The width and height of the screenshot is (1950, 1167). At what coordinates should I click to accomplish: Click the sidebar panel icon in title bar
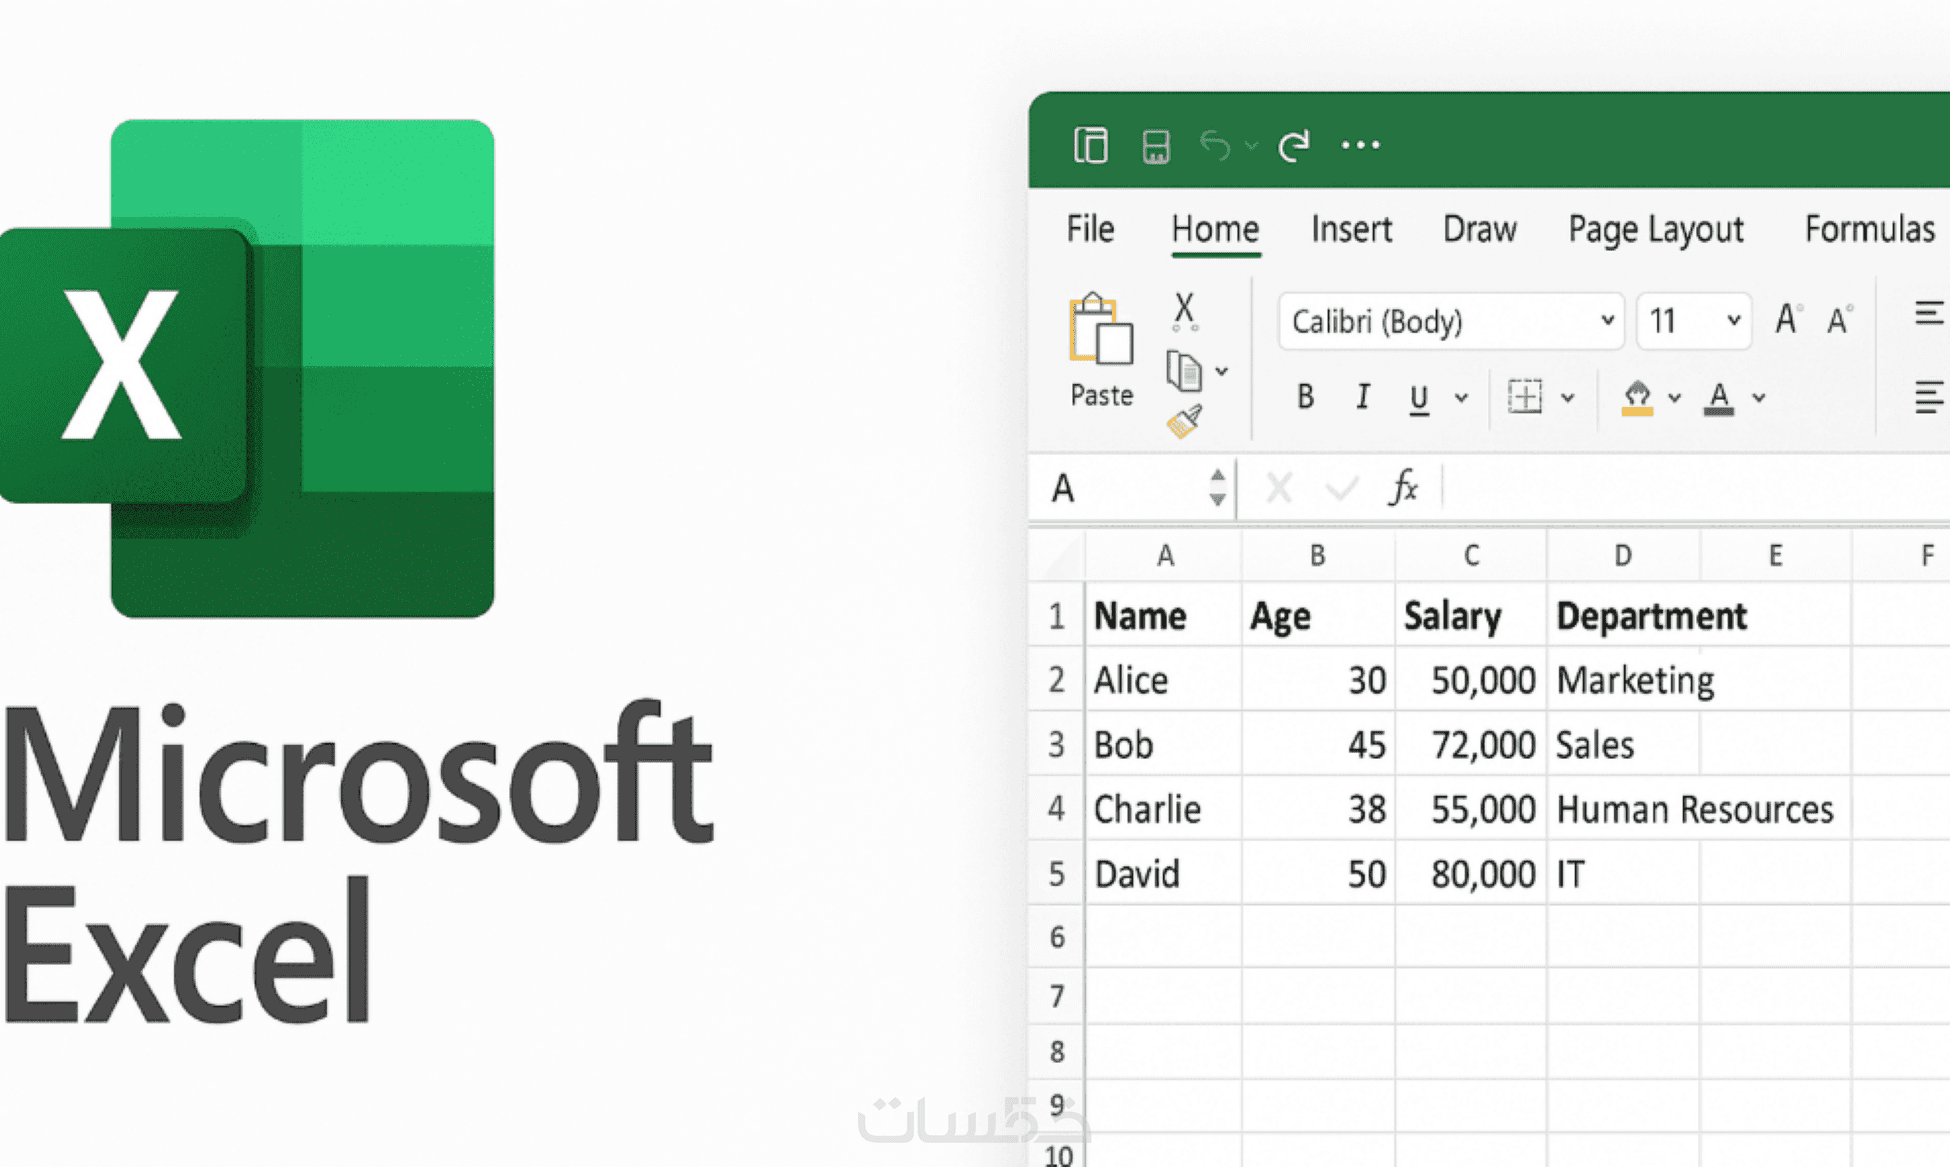pos(1090,146)
